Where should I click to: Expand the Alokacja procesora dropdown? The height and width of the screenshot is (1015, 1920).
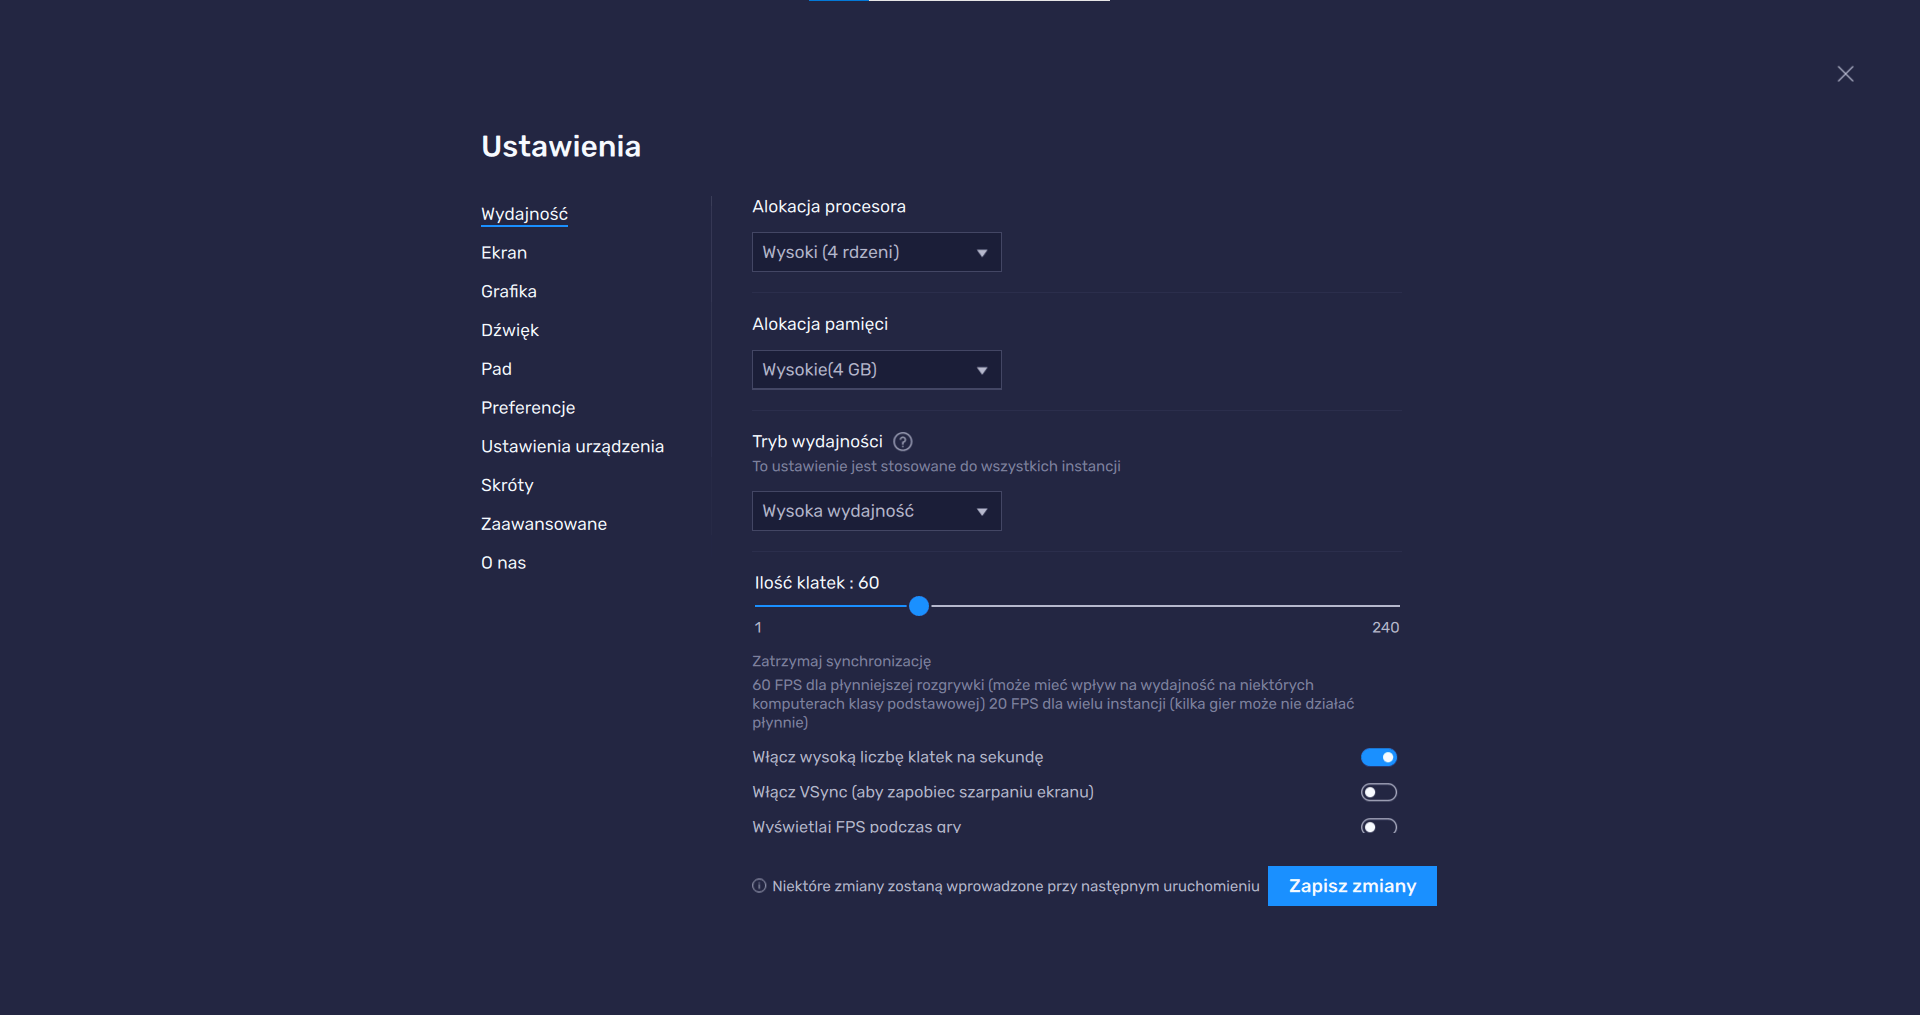tap(876, 252)
